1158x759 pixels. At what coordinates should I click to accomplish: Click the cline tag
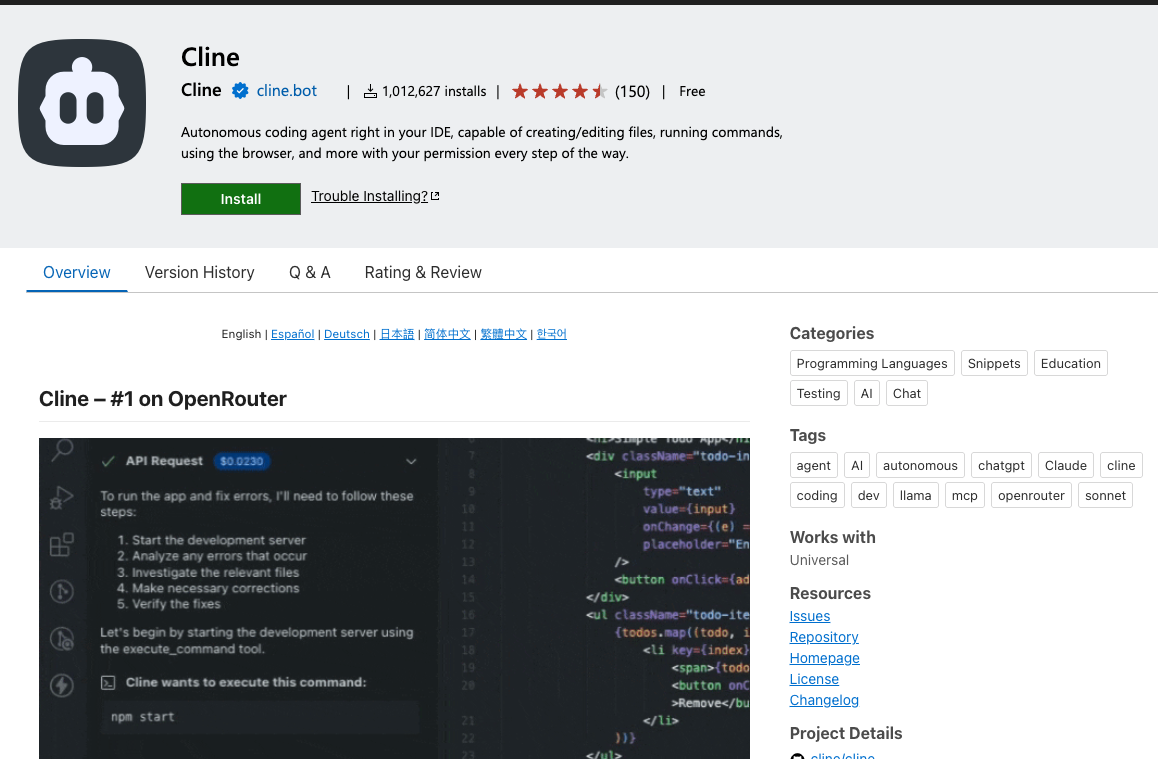[1121, 466]
